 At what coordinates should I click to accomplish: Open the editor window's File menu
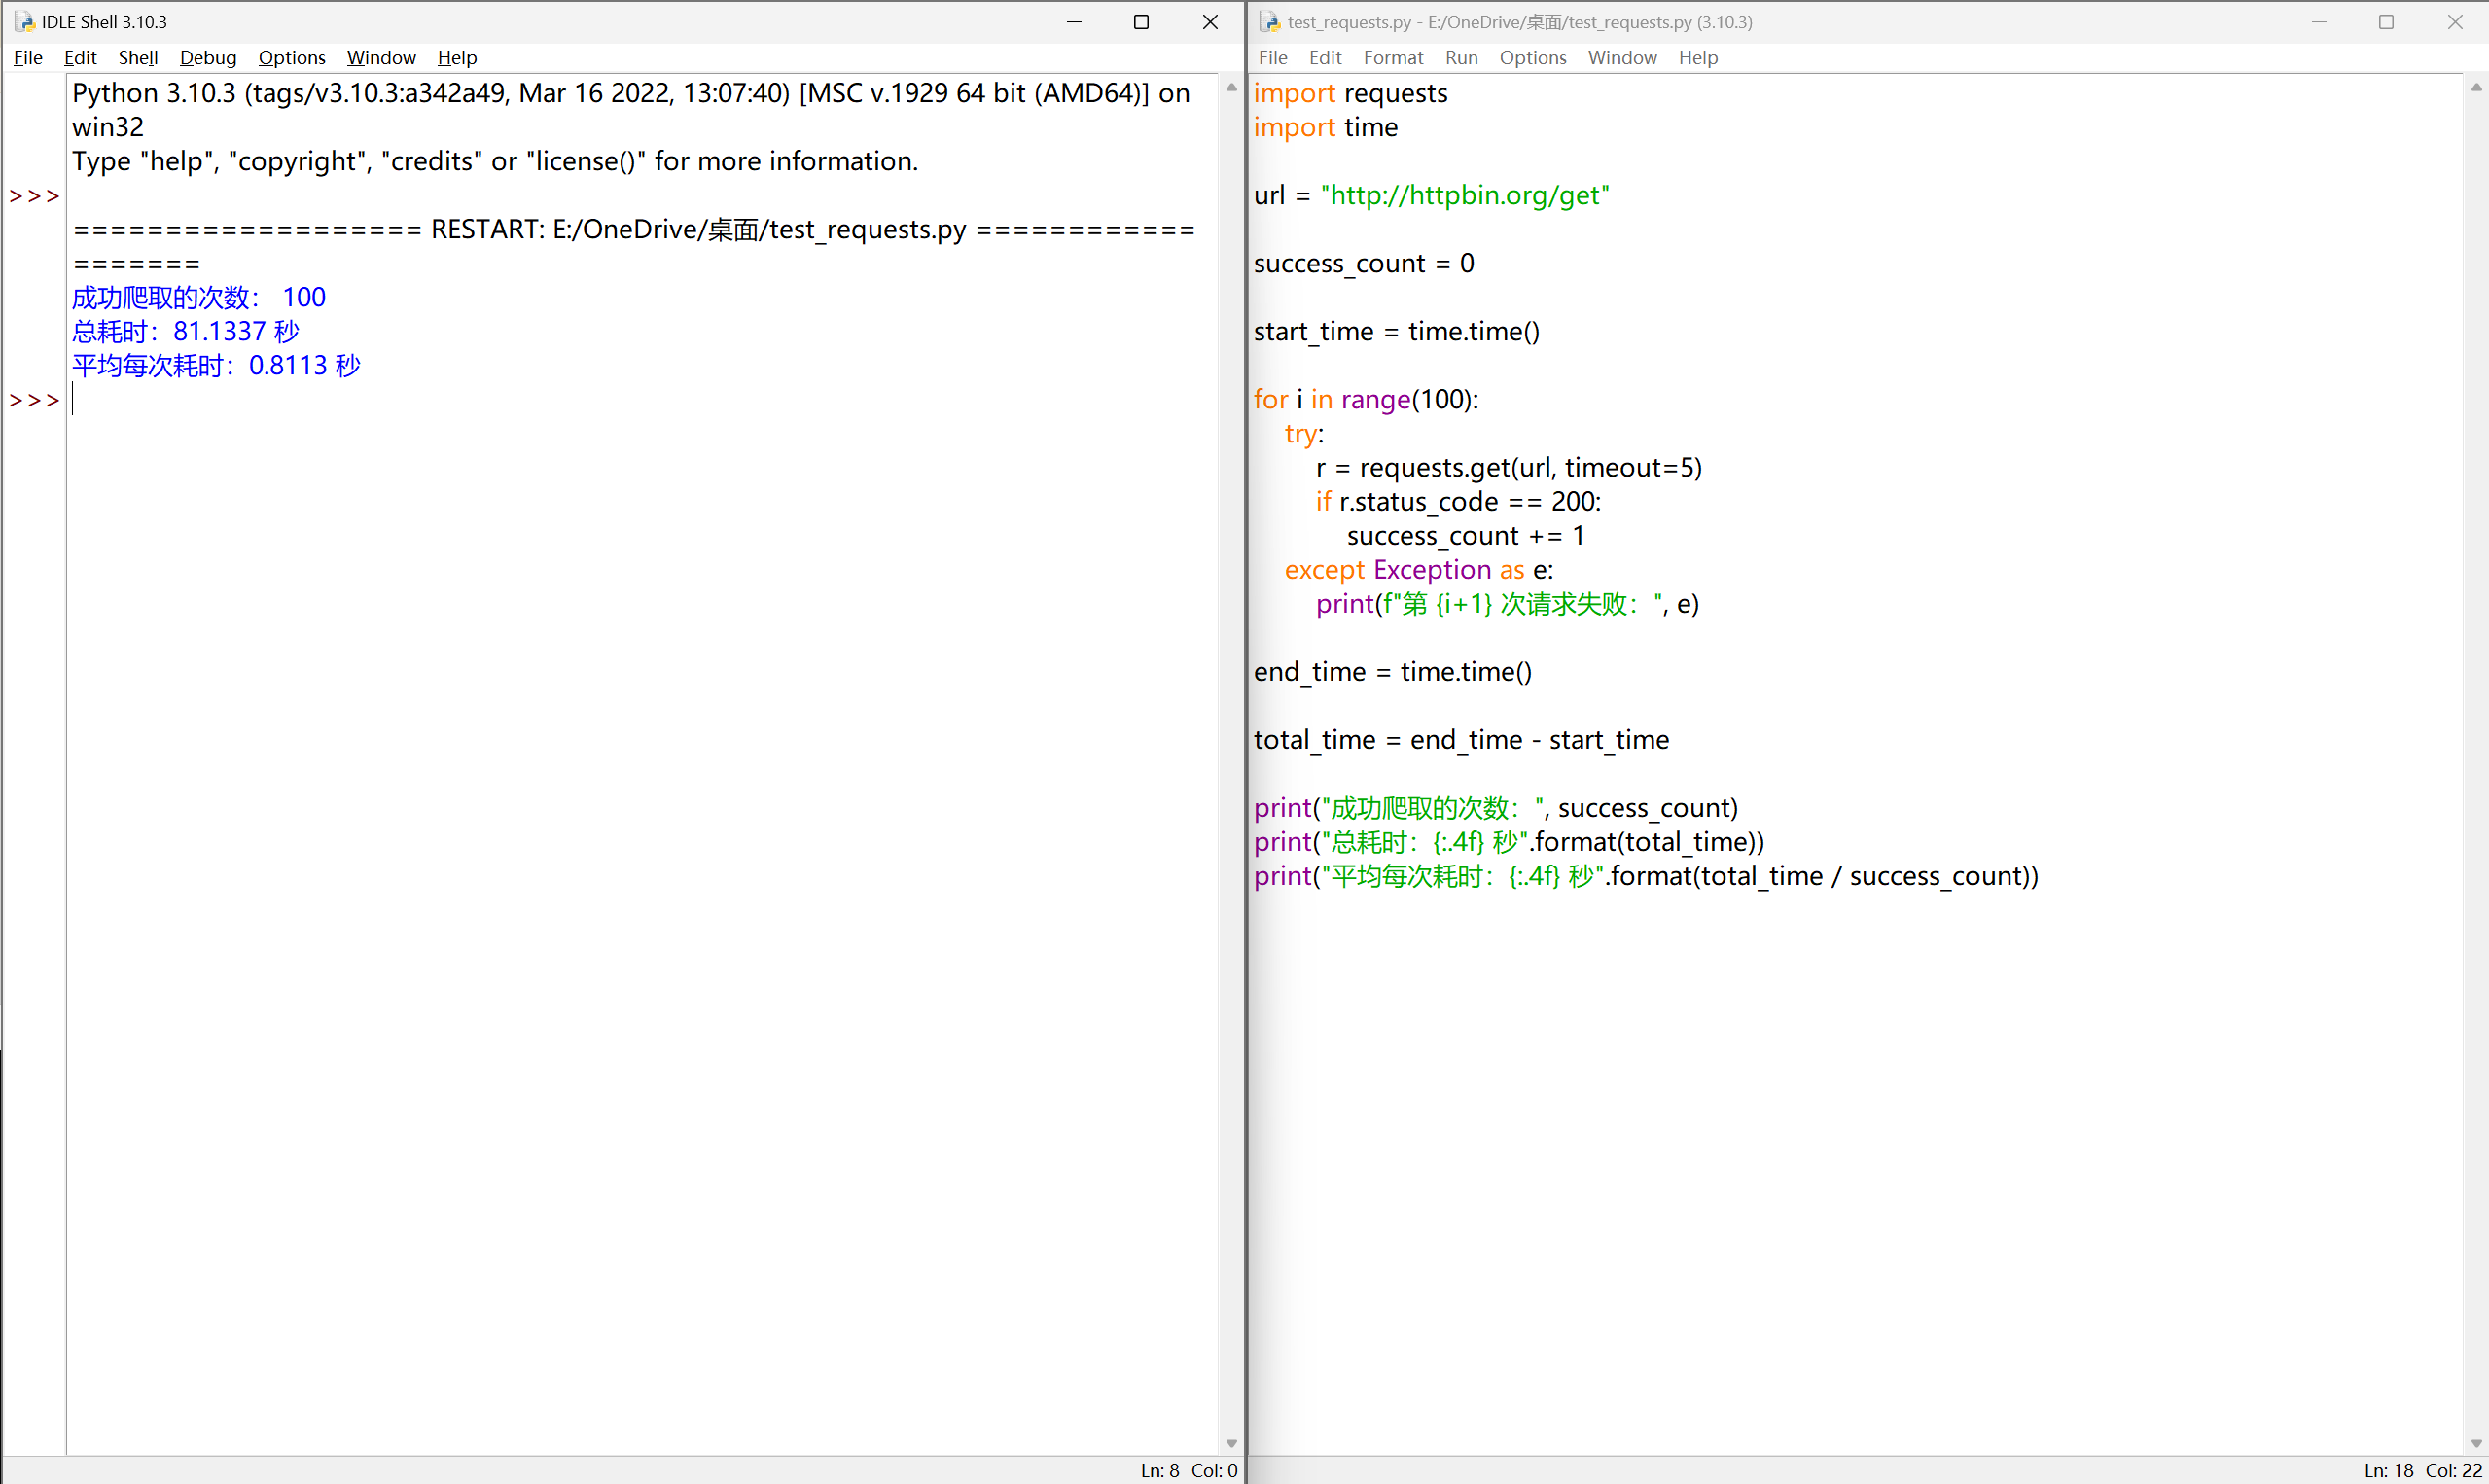(1272, 57)
